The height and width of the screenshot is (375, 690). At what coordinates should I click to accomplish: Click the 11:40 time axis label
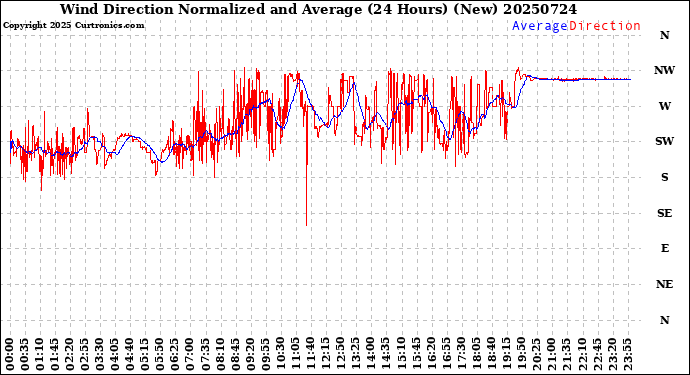coord(311,354)
